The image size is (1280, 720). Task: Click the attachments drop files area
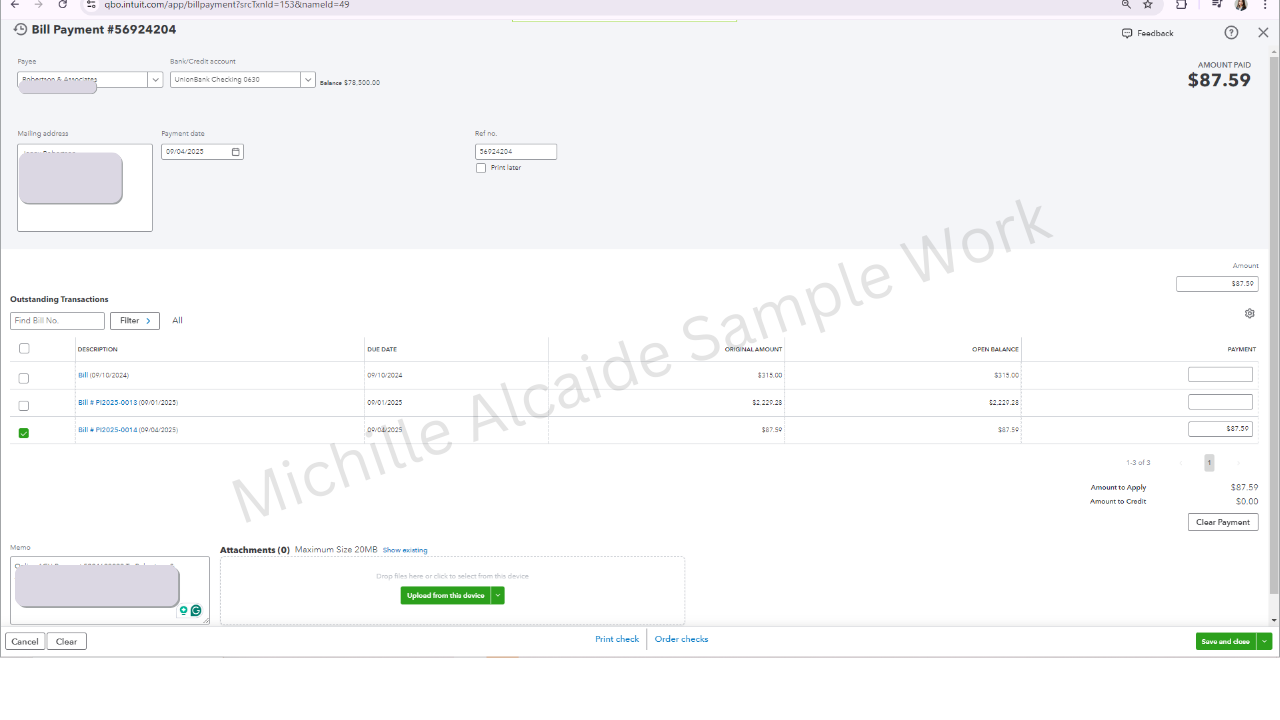click(453, 590)
